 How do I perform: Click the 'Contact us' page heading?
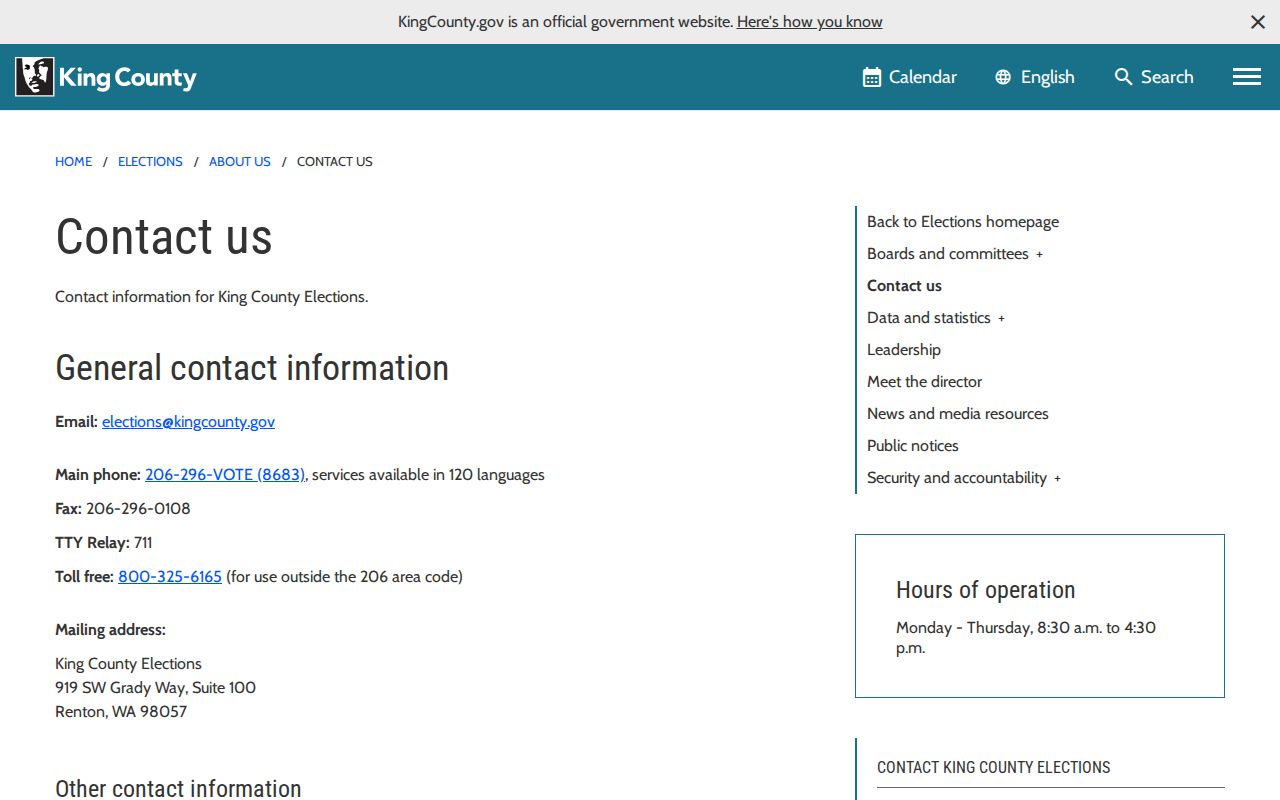[164, 237]
